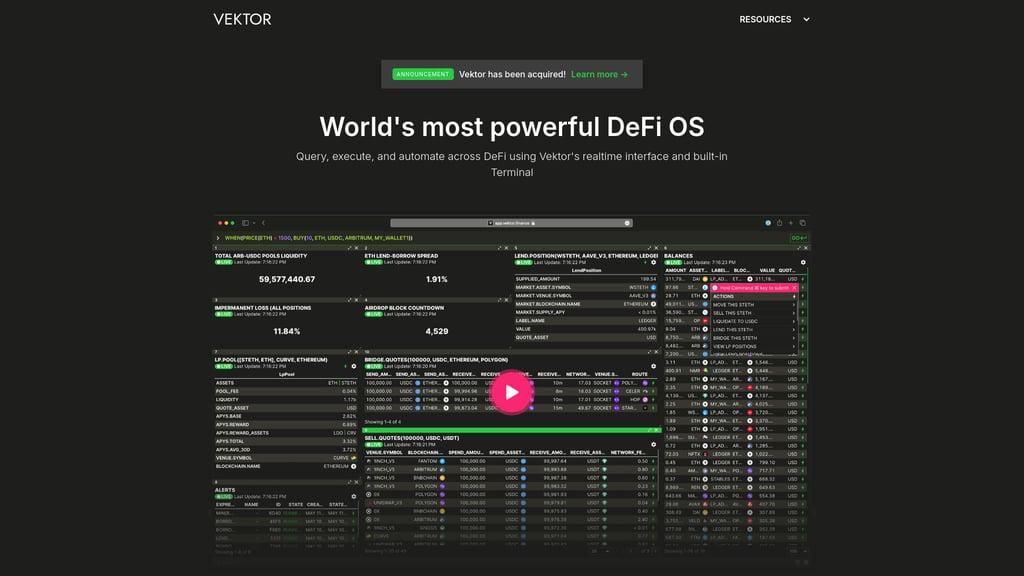
Task: Open settings gear of the LEND.POSITION panel
Action: (654, 263)
